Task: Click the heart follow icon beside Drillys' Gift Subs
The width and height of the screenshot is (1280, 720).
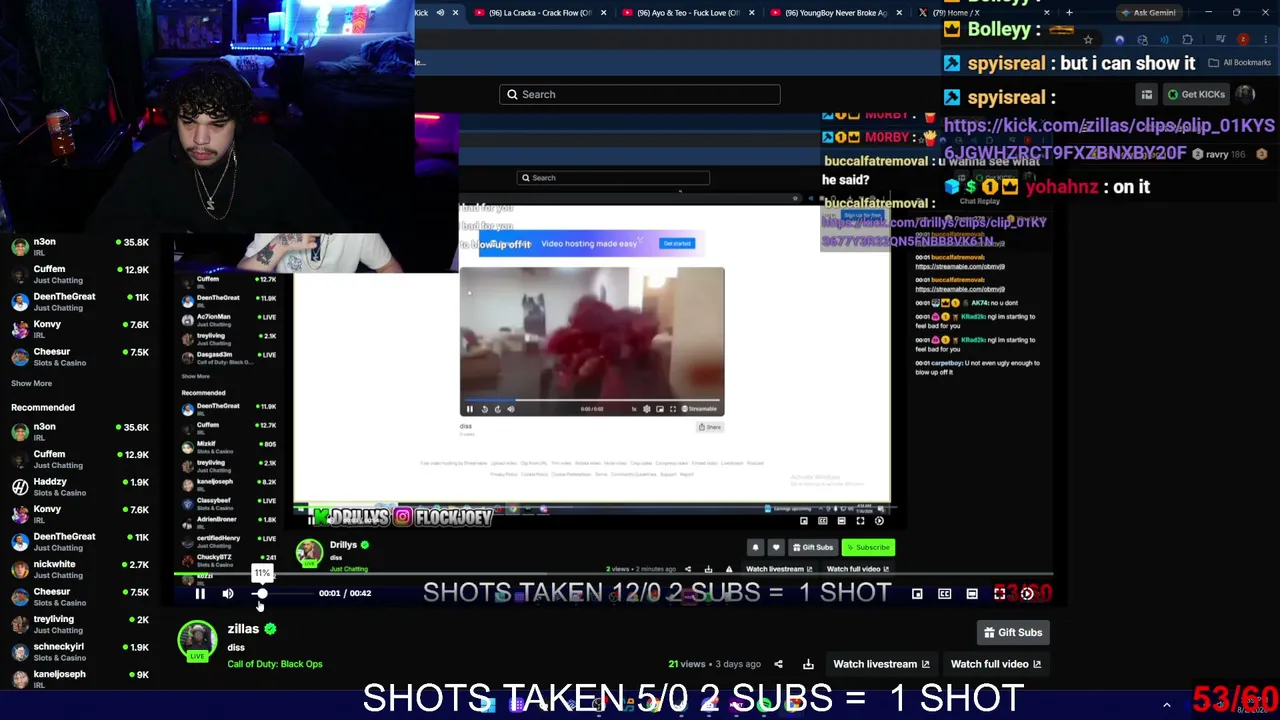Action: pos(775,547)
